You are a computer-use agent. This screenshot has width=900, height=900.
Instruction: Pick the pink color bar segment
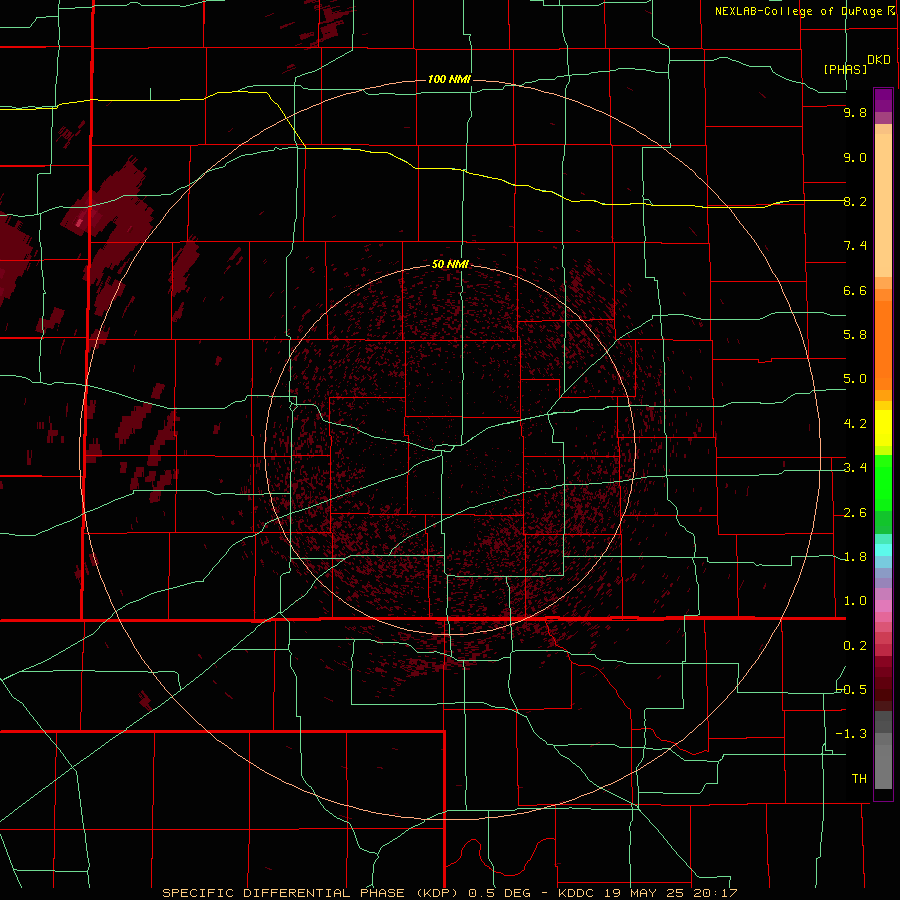883,606
